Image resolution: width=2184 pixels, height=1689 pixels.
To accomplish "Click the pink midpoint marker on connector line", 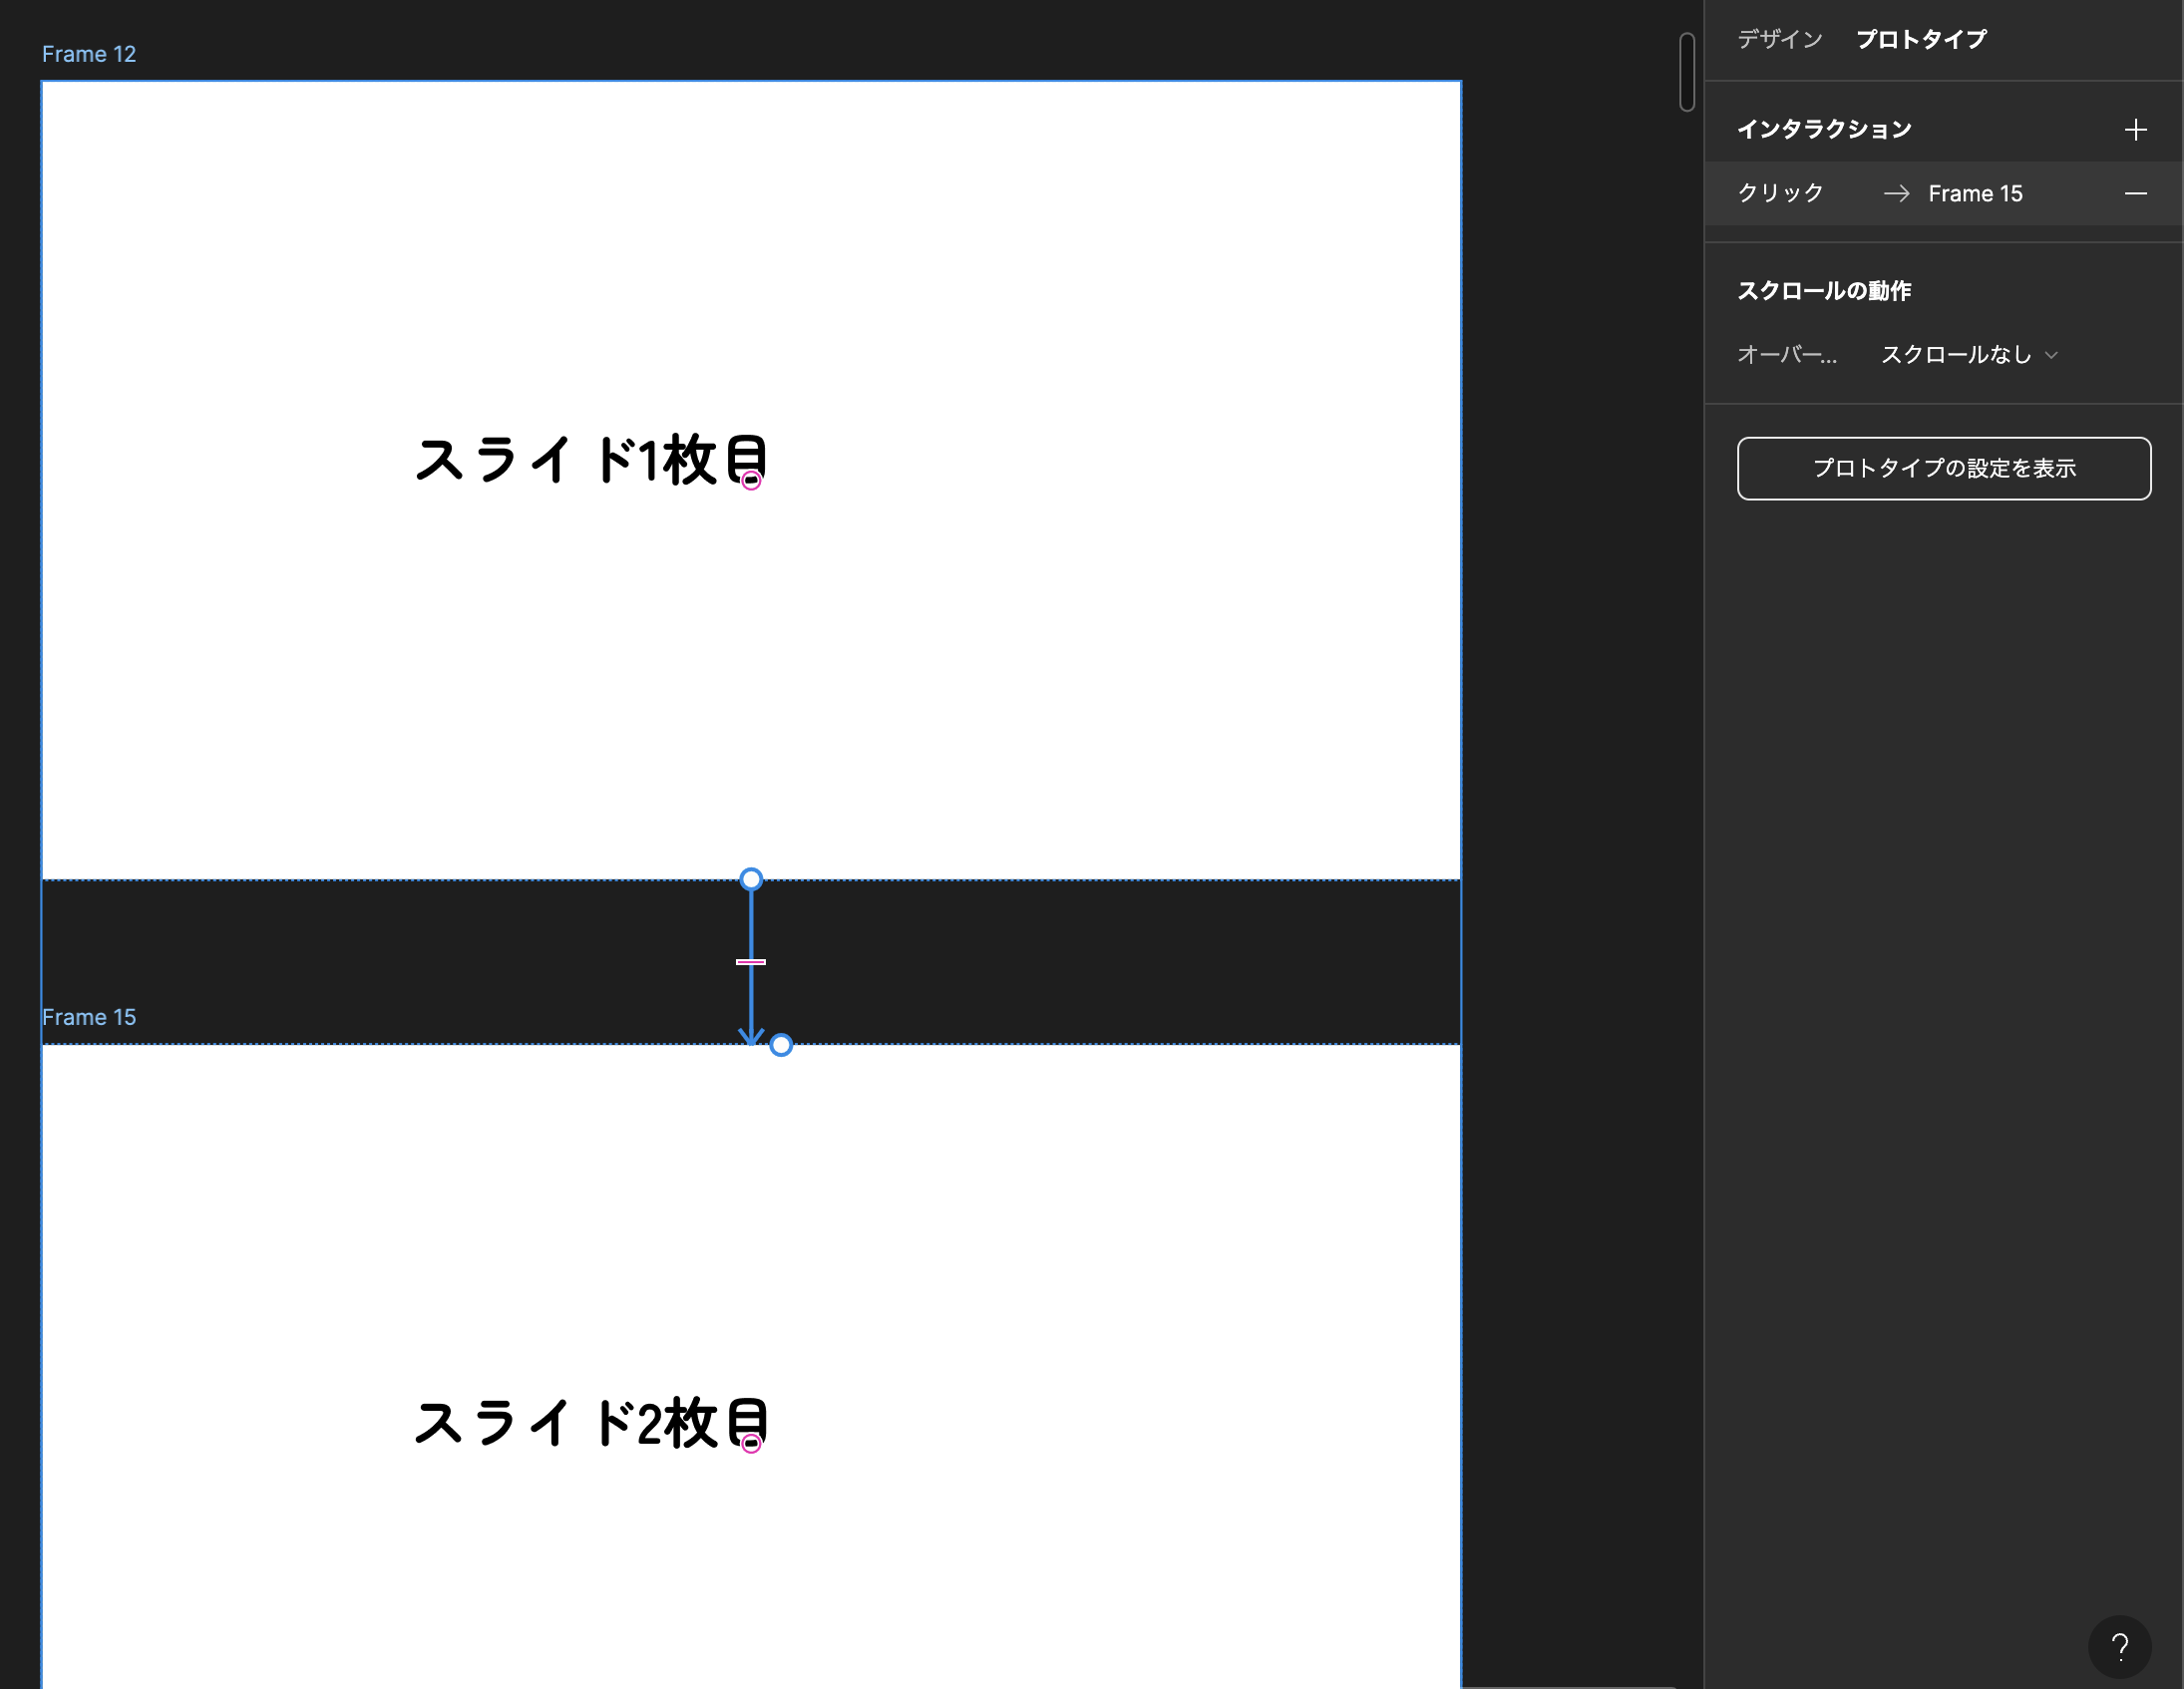I will [751, 962].
